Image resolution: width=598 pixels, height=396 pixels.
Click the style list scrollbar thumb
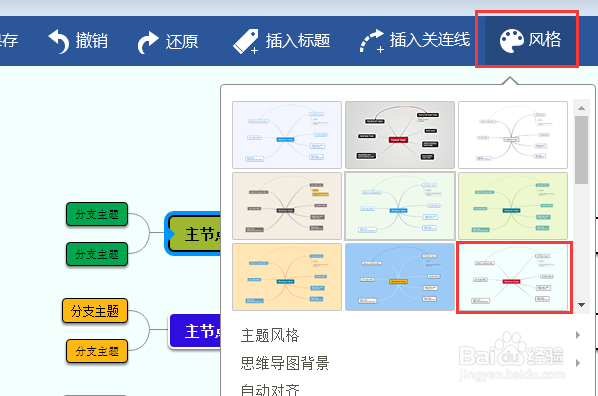(581, 150)
